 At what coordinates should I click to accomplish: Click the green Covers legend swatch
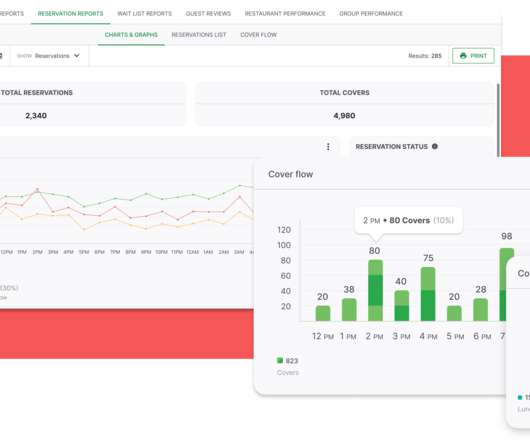[x=280, y=360]
